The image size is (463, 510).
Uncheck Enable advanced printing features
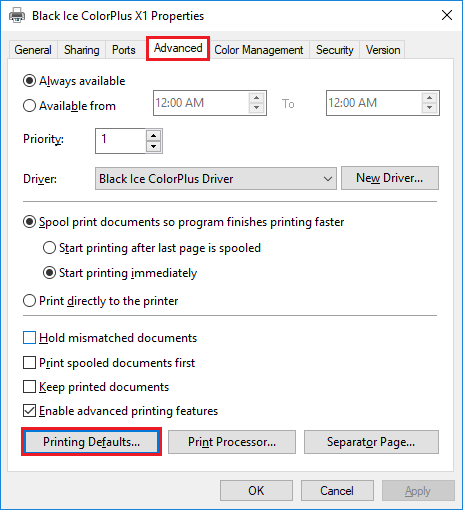pos(29,411)
